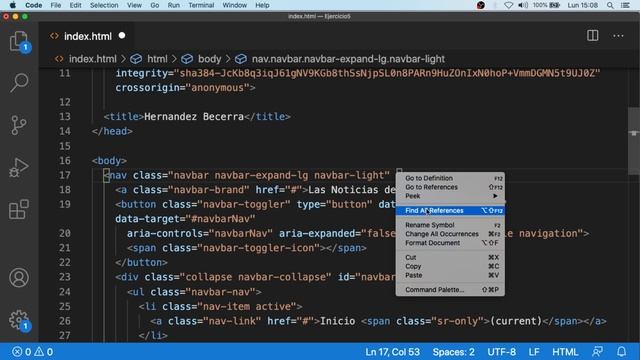This screenshot has width=640, height=360.
Task: Open notifications bell in status bar
Action: point(621,352)
